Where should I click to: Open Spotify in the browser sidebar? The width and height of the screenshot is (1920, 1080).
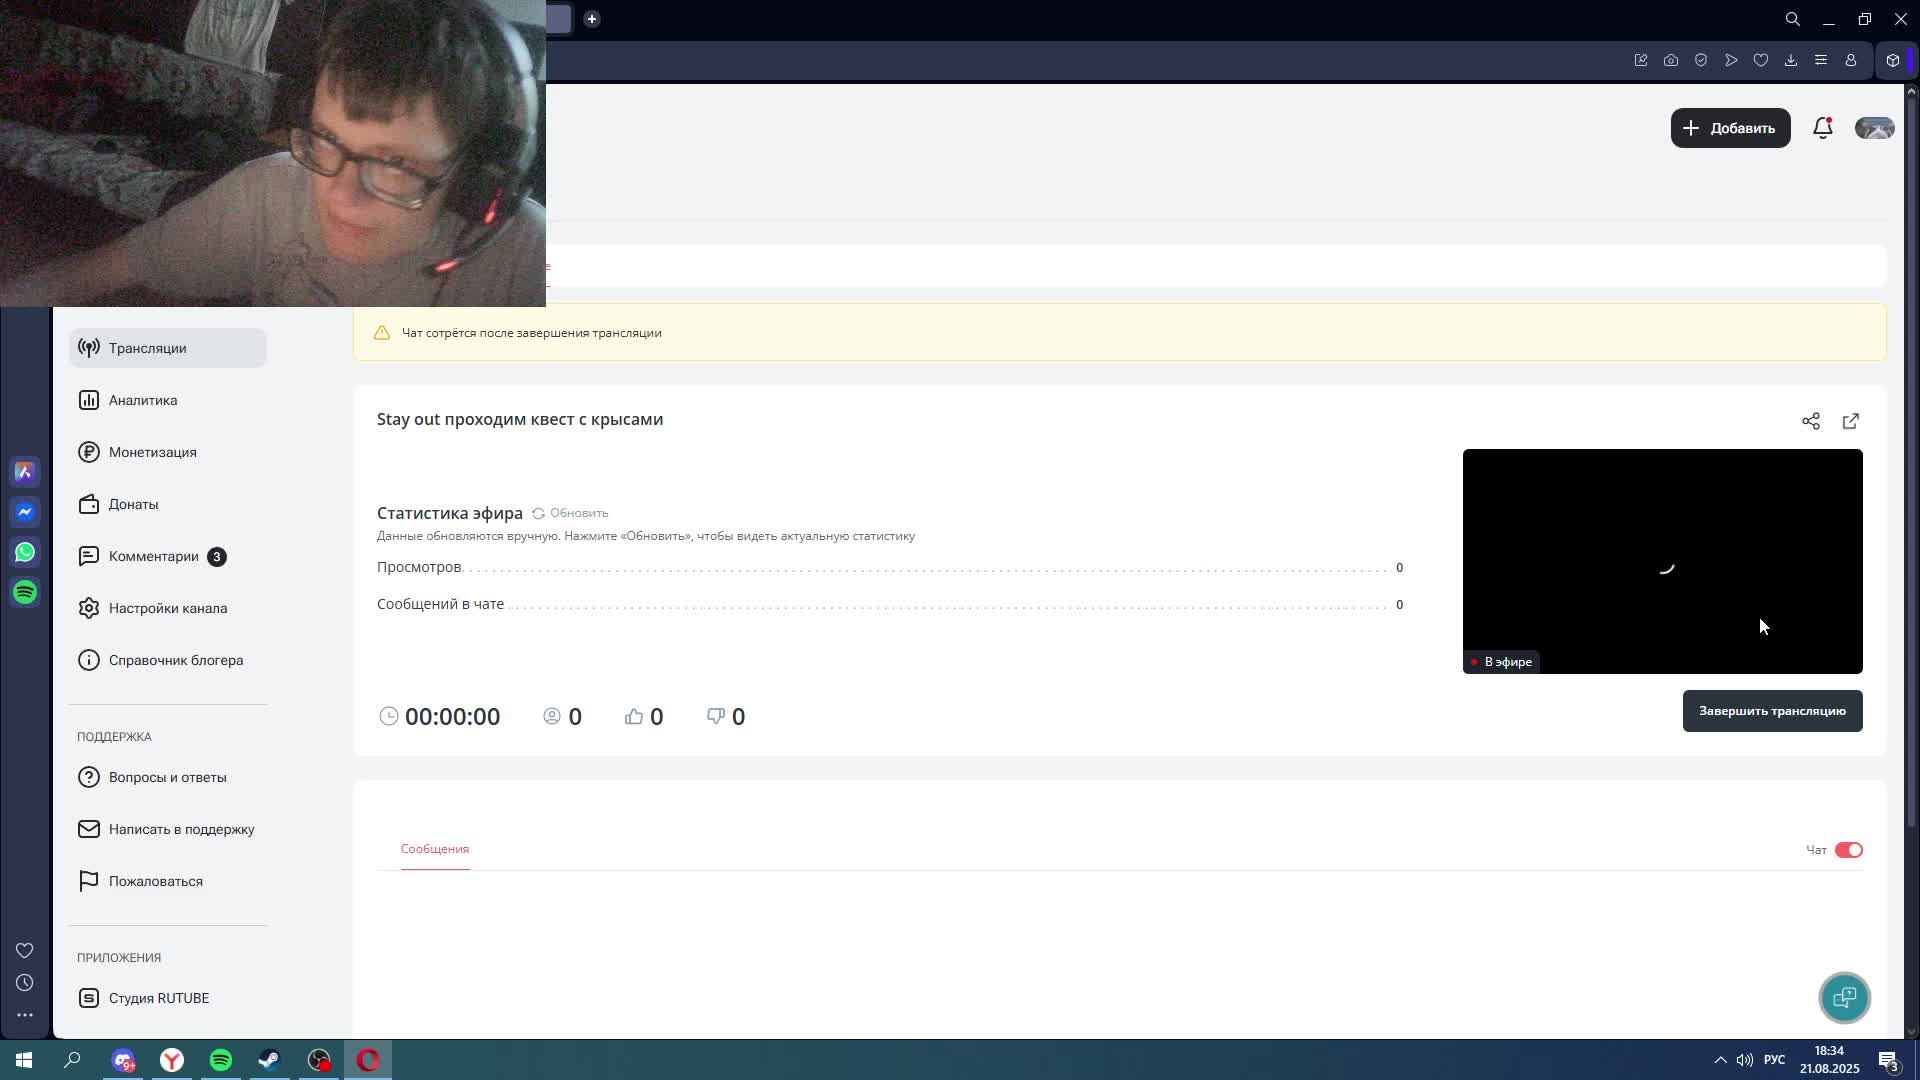pyautogui.click(x=25, y=592)
